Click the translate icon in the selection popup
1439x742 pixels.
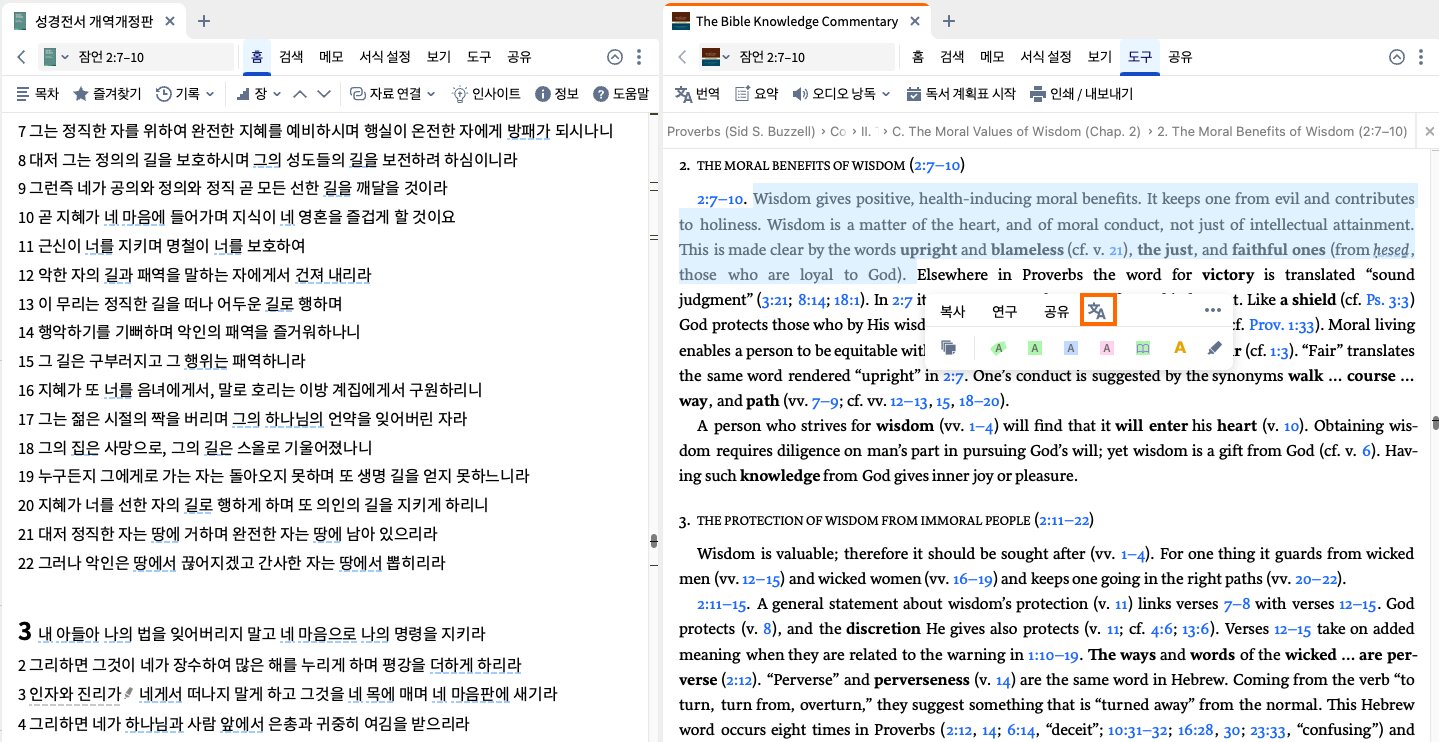tap(1097, 311)
